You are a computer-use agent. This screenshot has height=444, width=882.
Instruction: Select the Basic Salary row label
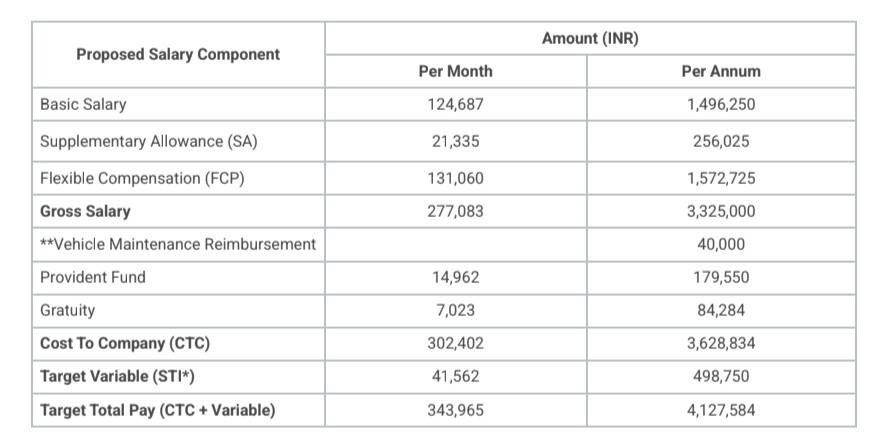(83, 105)
